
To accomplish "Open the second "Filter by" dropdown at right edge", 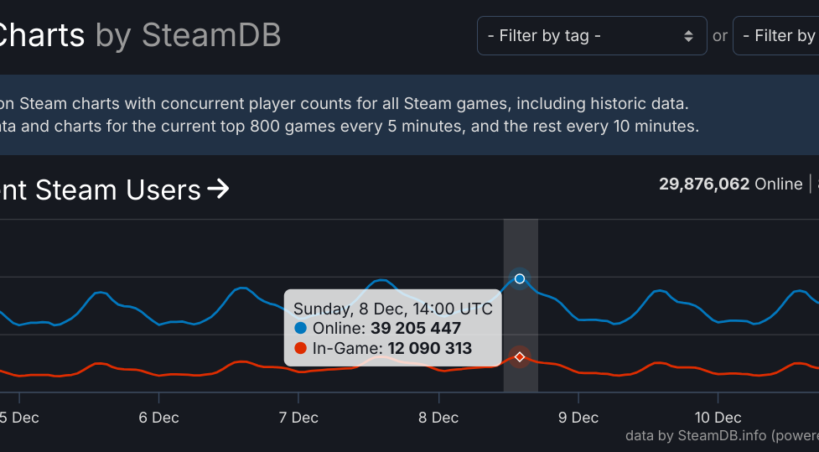I will (x=777, y=36).
